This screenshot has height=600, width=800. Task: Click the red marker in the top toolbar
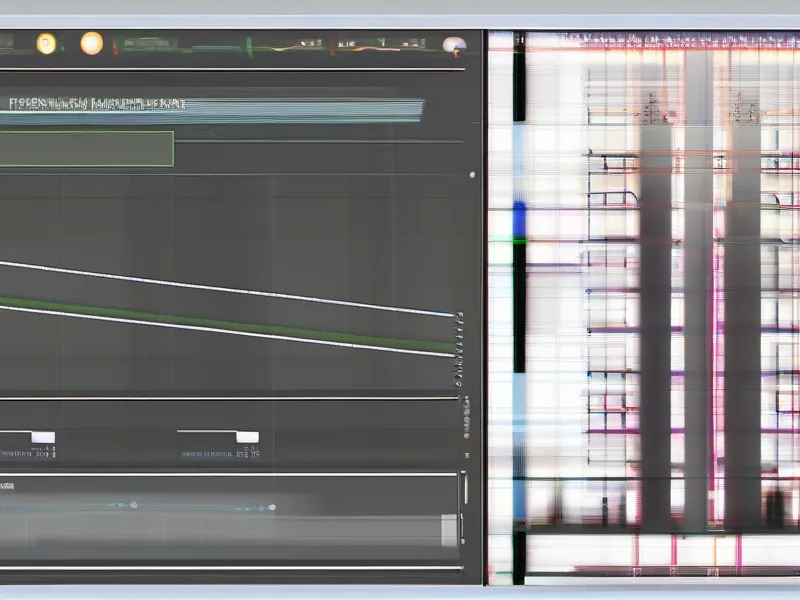coord(115,45)
